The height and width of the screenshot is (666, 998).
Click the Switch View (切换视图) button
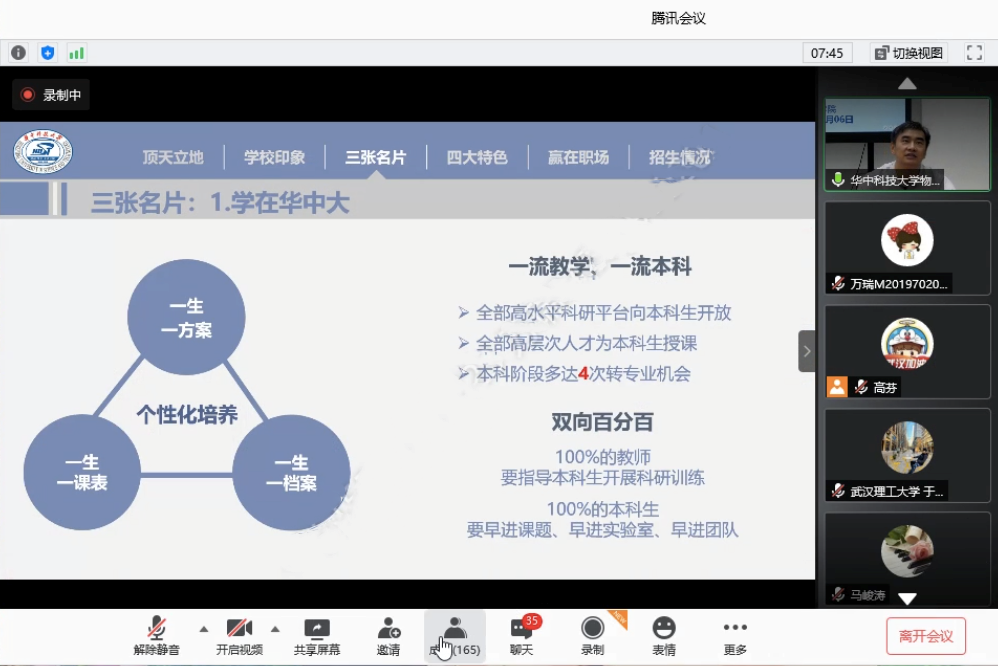pyautogui.click(x=908, y=53)
